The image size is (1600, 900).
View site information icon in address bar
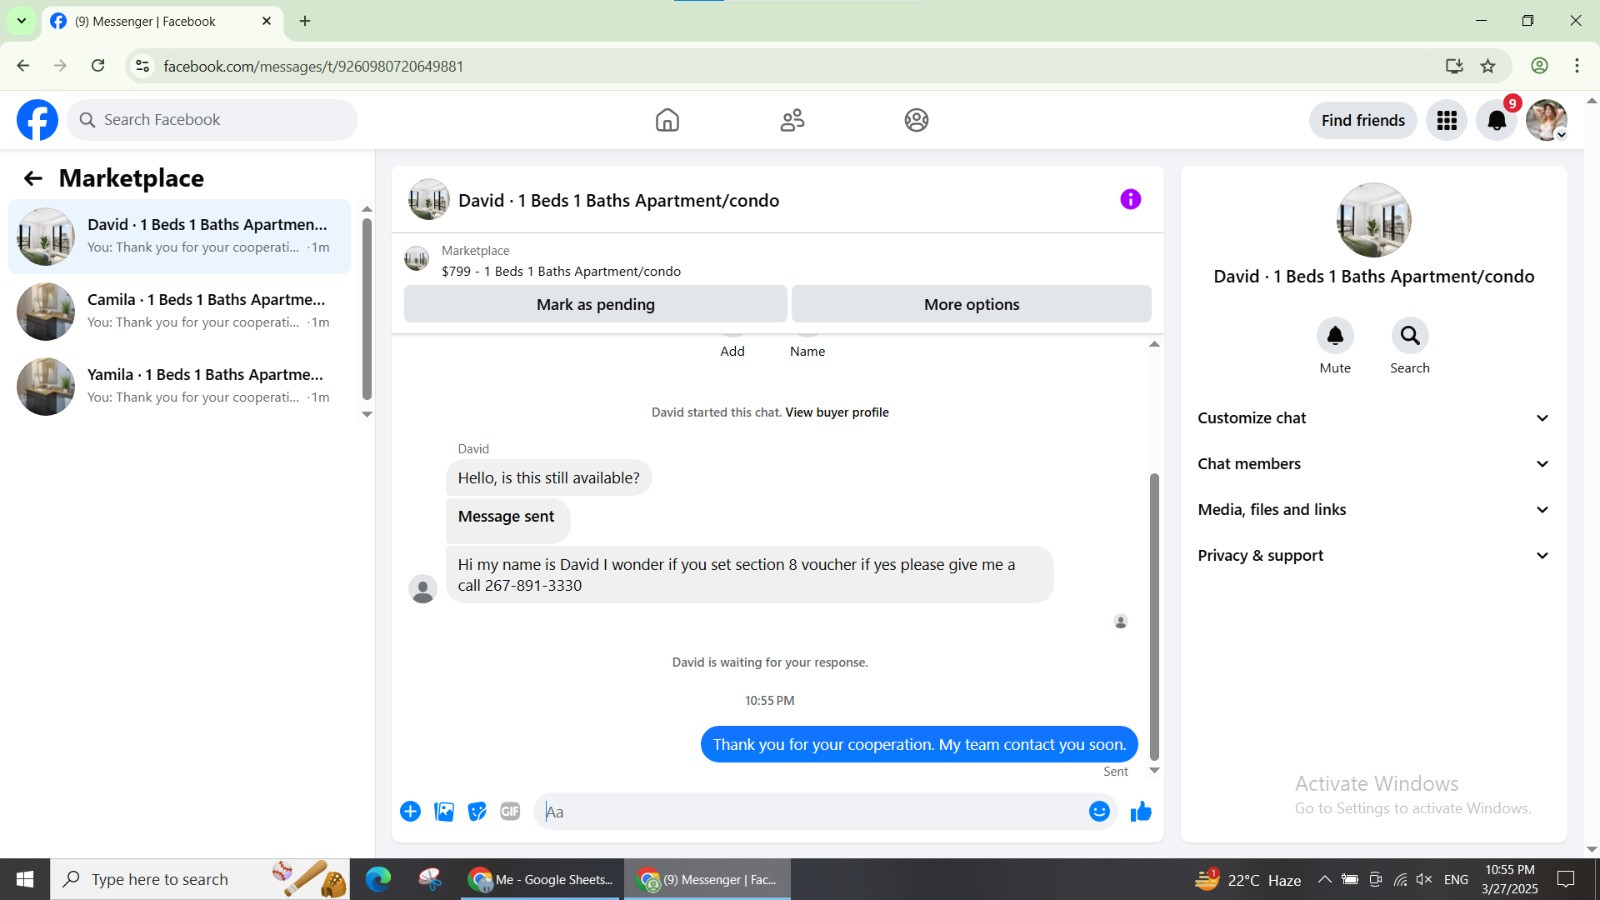pos(143,66)
